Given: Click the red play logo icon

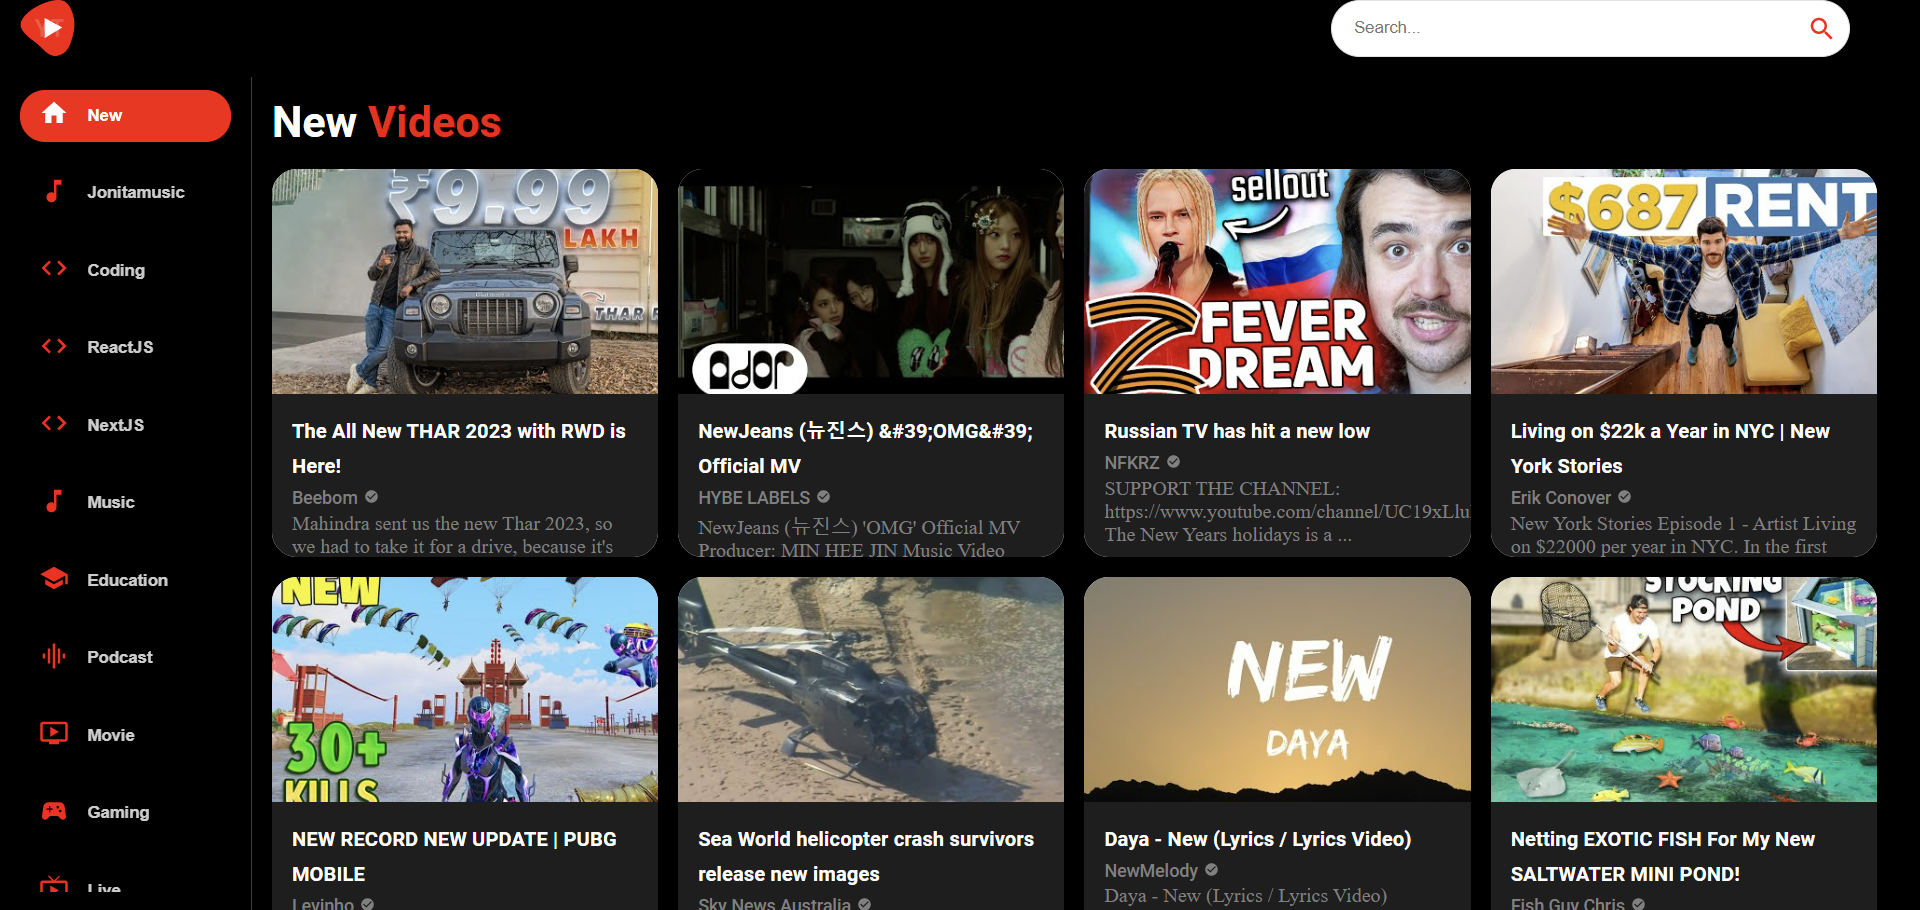Looking at the screenshot, I should coord(47,28).
